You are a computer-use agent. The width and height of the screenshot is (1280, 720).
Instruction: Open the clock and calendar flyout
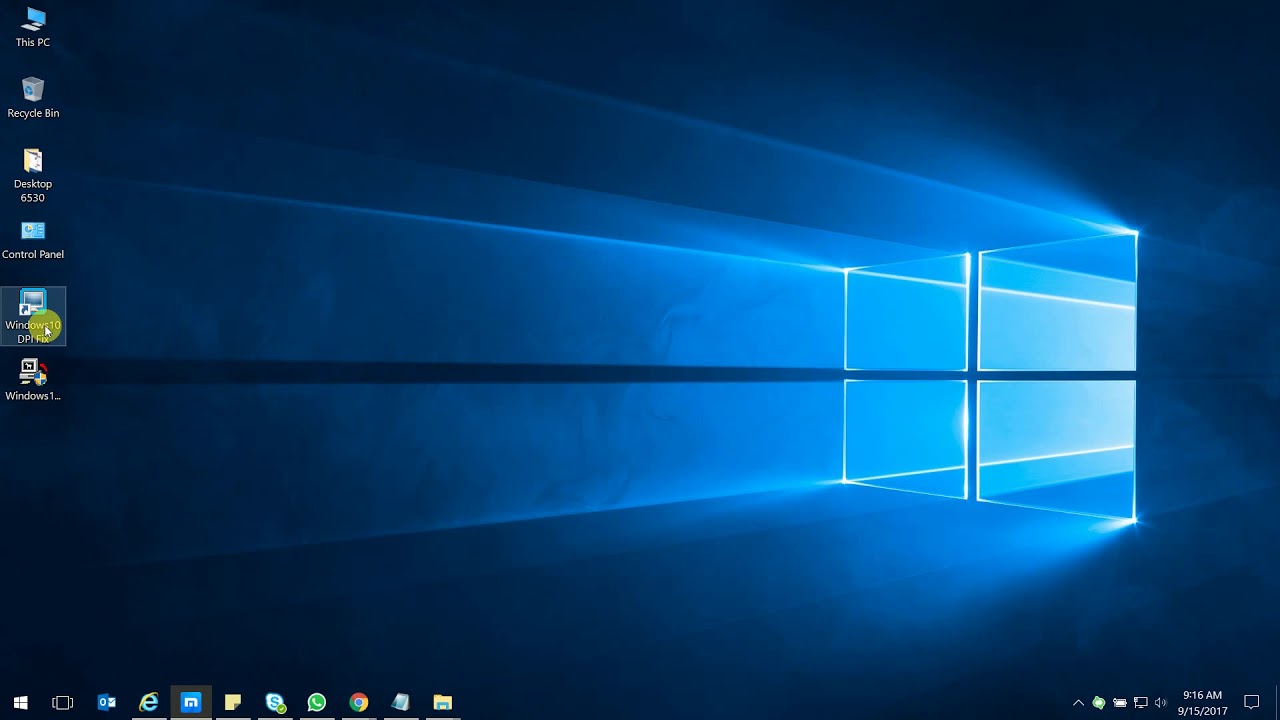pos(1202,703)
